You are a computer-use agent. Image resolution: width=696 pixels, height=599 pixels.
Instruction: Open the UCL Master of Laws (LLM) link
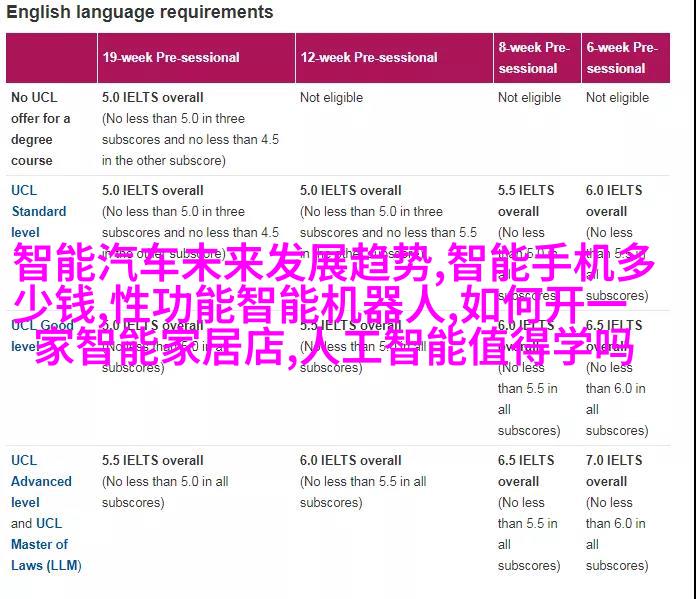click(46, 544)
